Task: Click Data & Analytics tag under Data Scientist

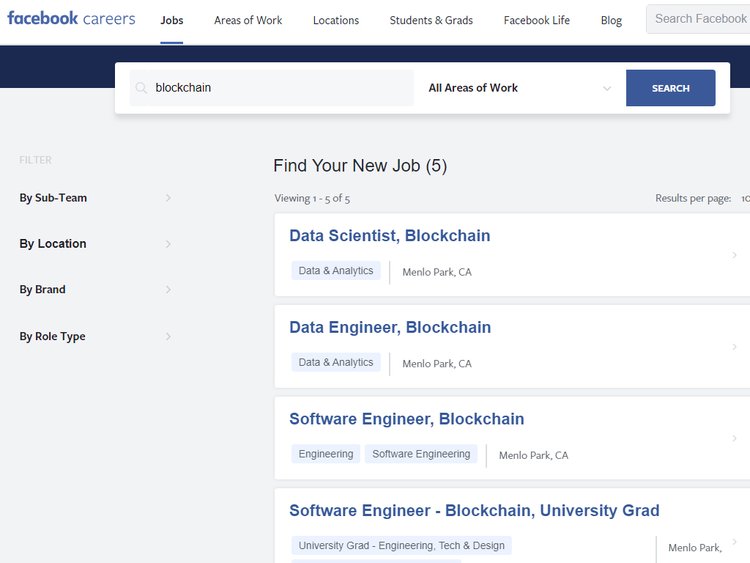Action: pyautogui.click(x=336, y=271)
